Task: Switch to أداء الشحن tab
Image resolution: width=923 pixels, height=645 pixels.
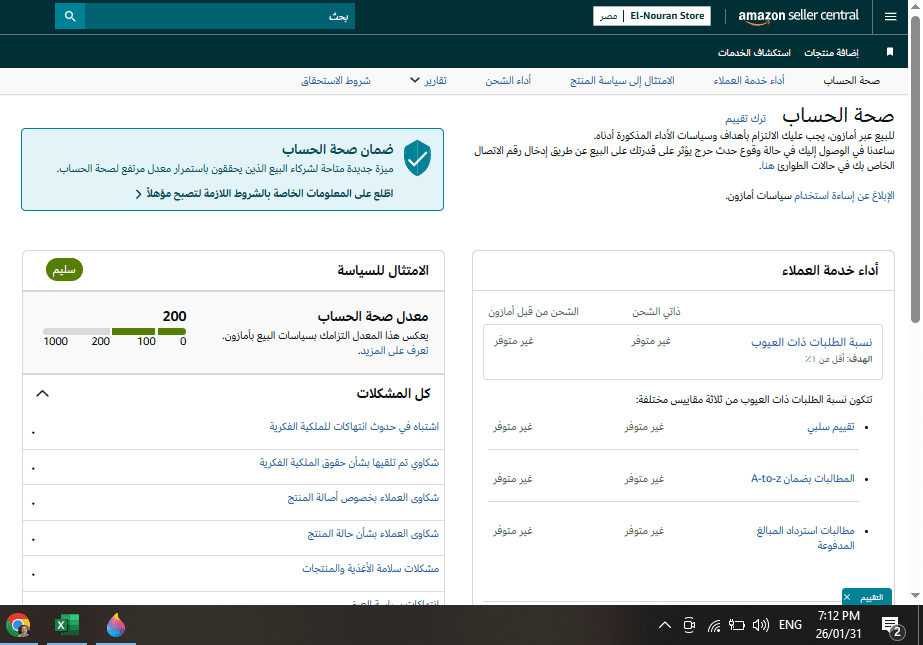Action: click(508, 80)
